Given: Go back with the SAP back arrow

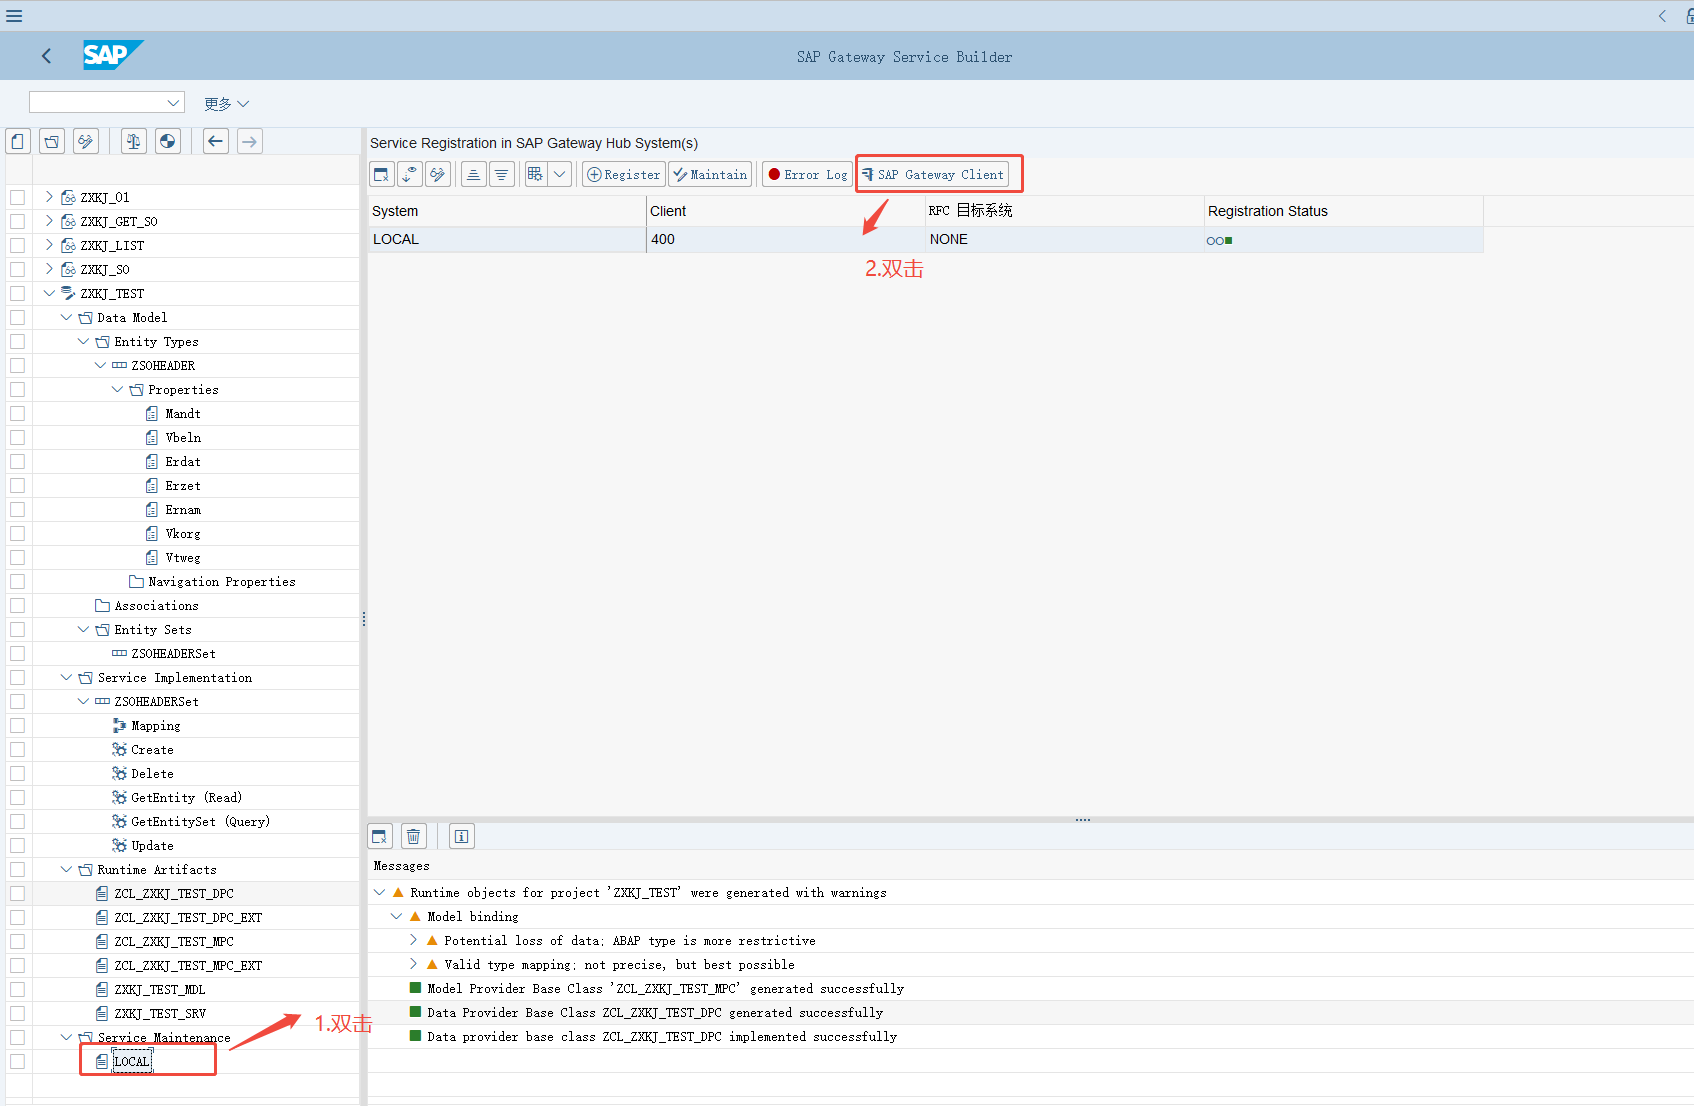Looking at the screenshot, I should 46,56.
